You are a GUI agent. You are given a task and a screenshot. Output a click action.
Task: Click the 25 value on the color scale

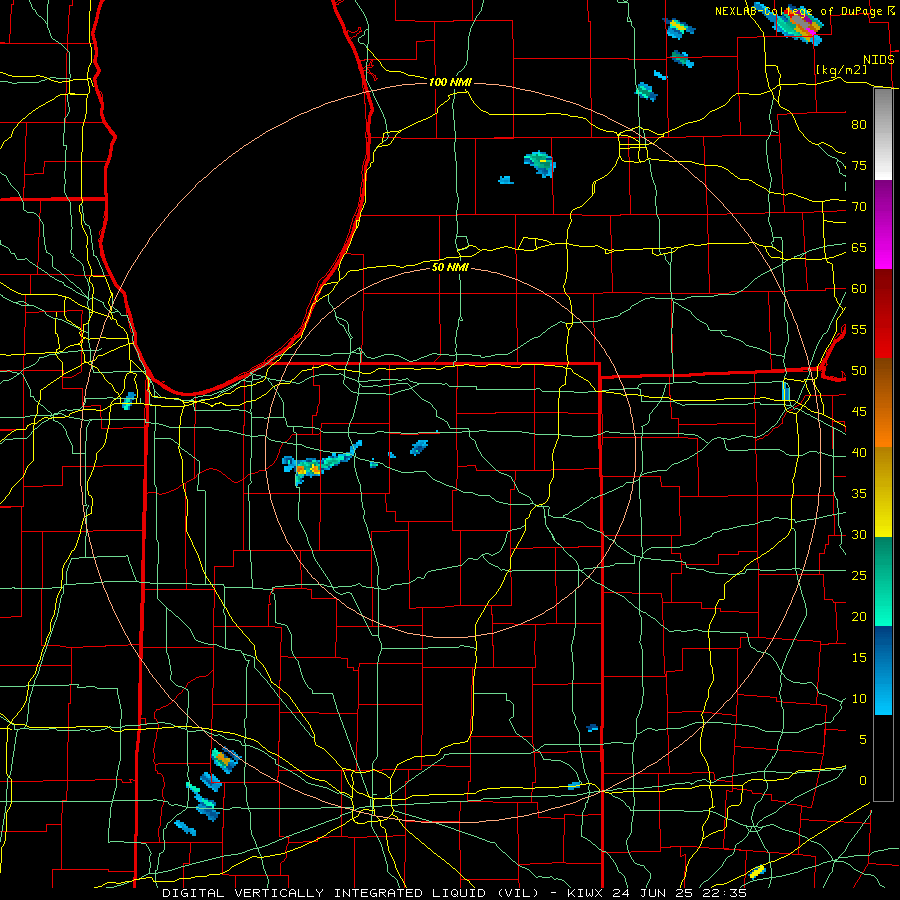(859, 576)
